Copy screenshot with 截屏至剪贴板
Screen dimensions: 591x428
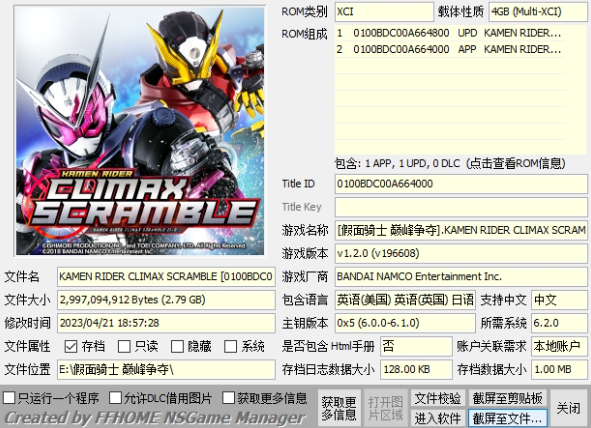[507, 398]
